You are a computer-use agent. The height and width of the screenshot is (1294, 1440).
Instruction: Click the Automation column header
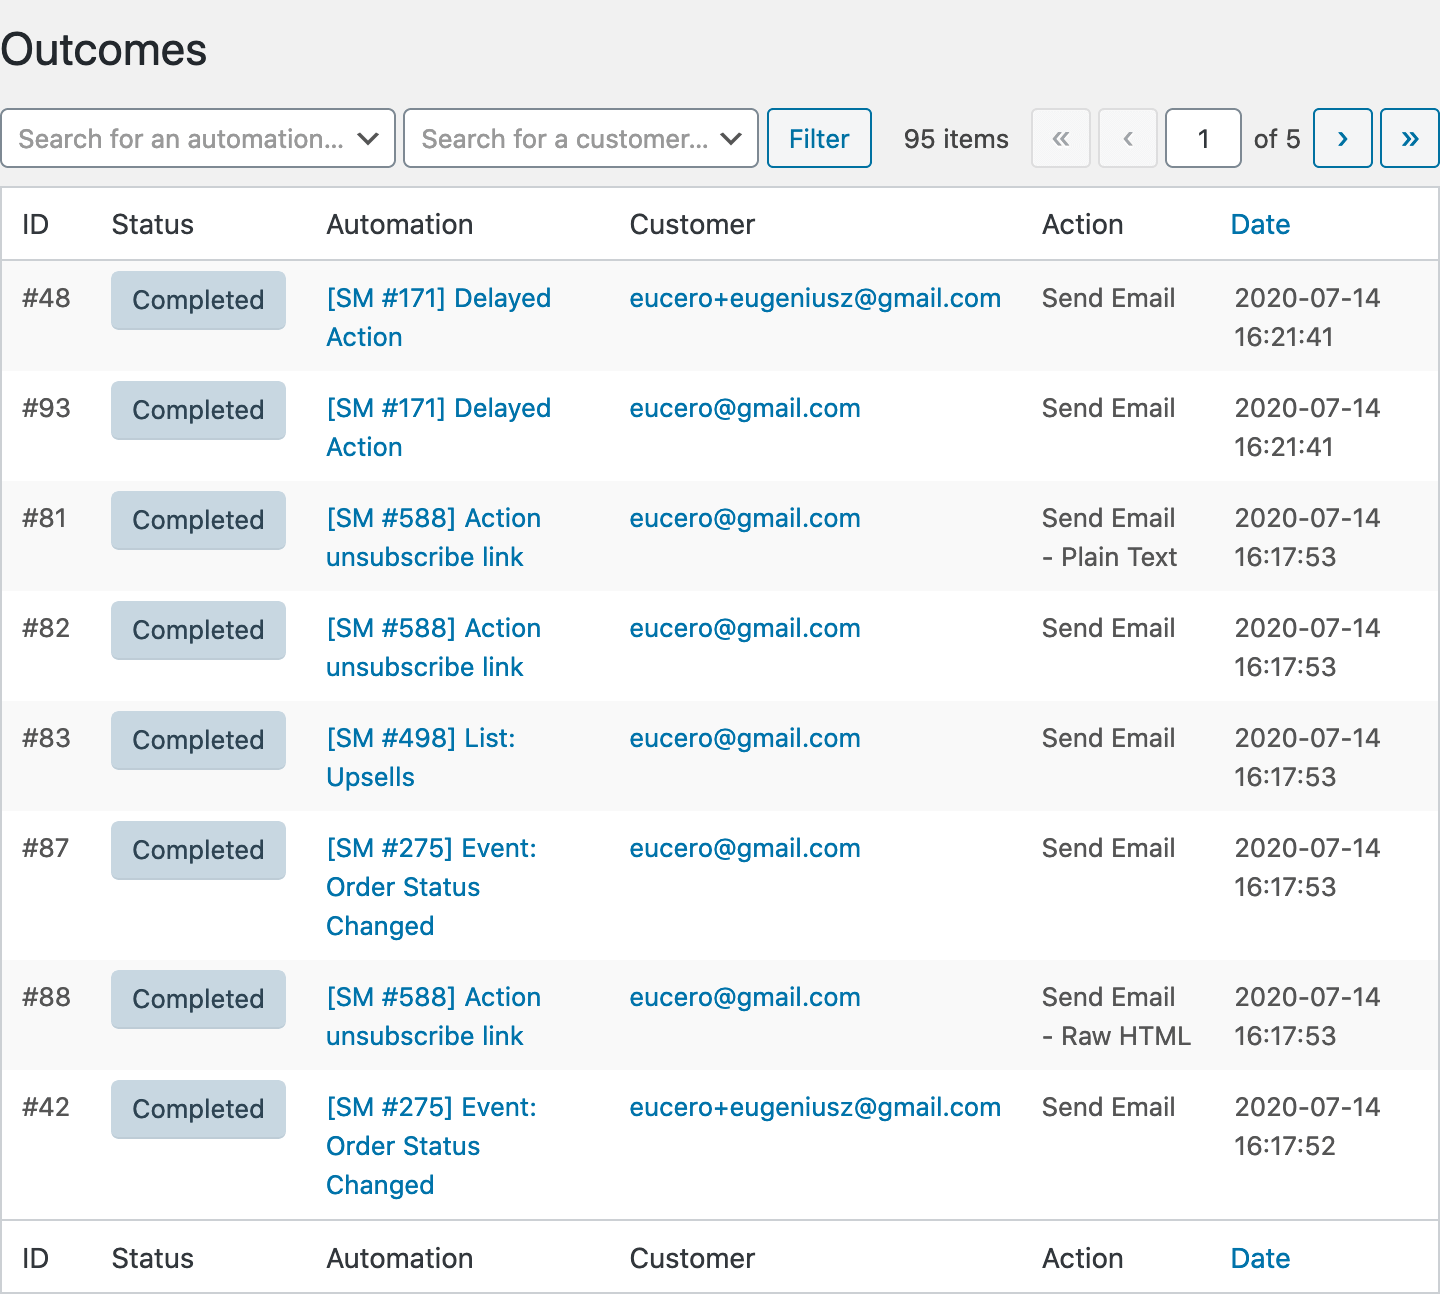tap(400, 224)
